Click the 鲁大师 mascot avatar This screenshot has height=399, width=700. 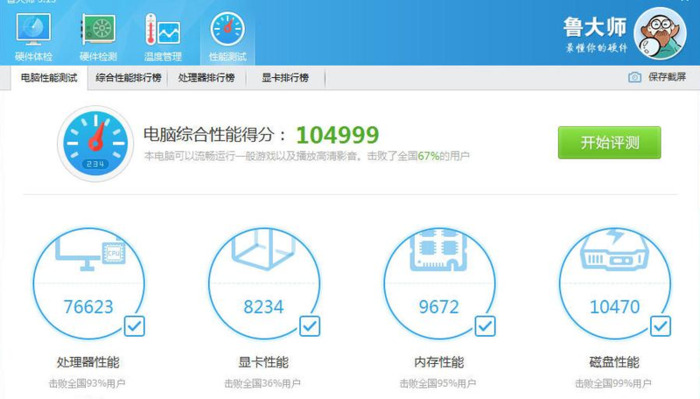tap(660, 33)
